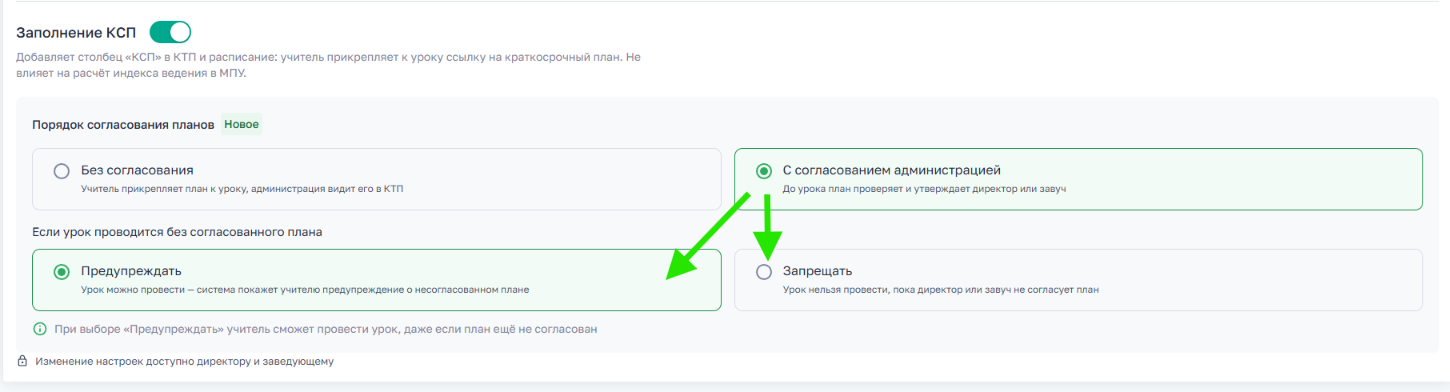Select the «Запрещать» radio button
The image size is (1450, 392).
[764, 271]
